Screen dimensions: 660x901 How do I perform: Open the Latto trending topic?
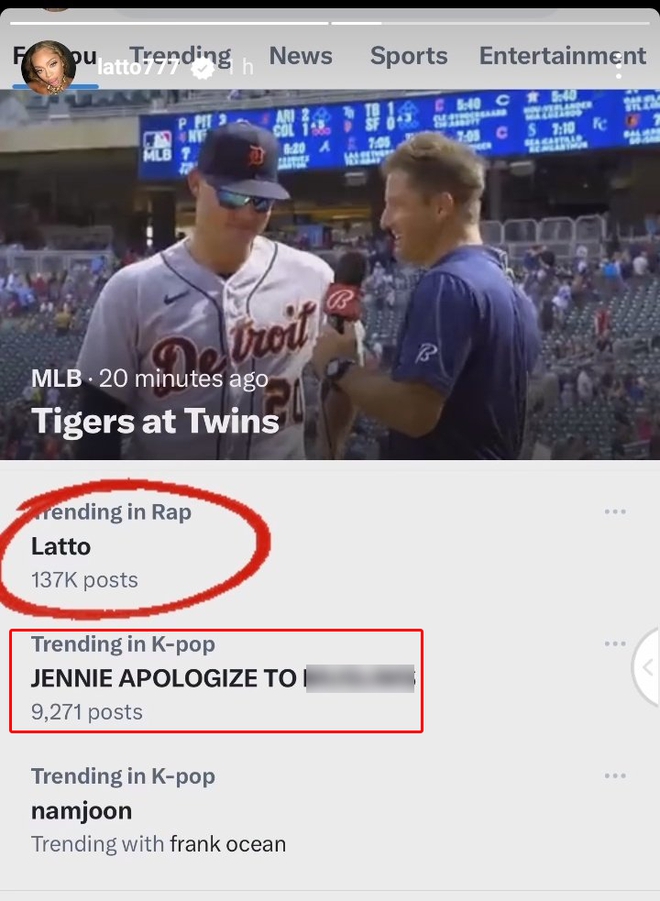coord(61,546)
